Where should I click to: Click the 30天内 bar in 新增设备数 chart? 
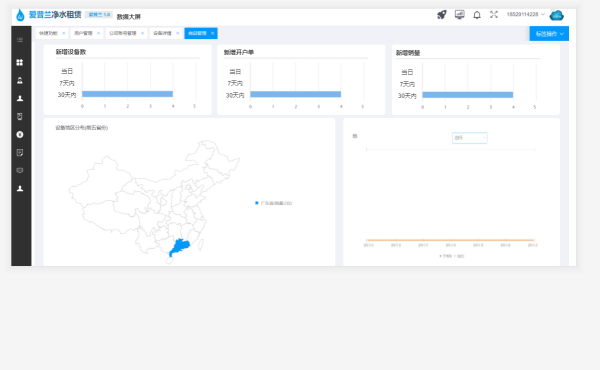click(x=127, y=94)
